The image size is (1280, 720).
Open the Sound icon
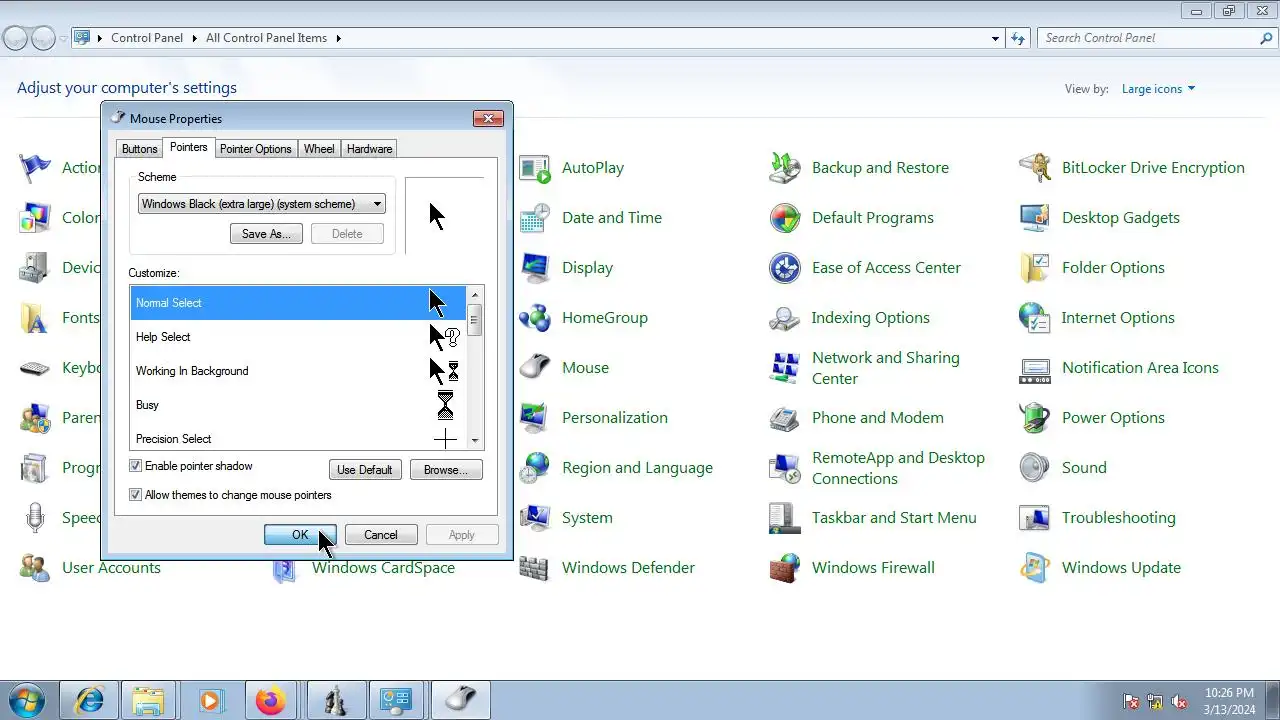(1035, 468)
